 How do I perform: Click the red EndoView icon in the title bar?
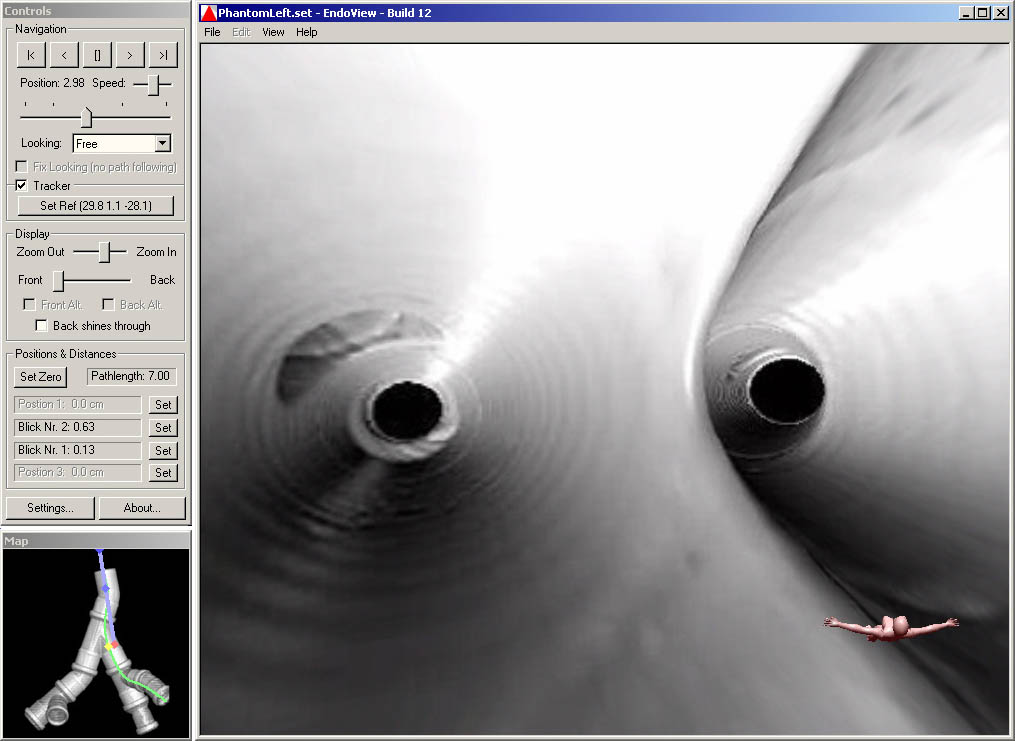209,13
